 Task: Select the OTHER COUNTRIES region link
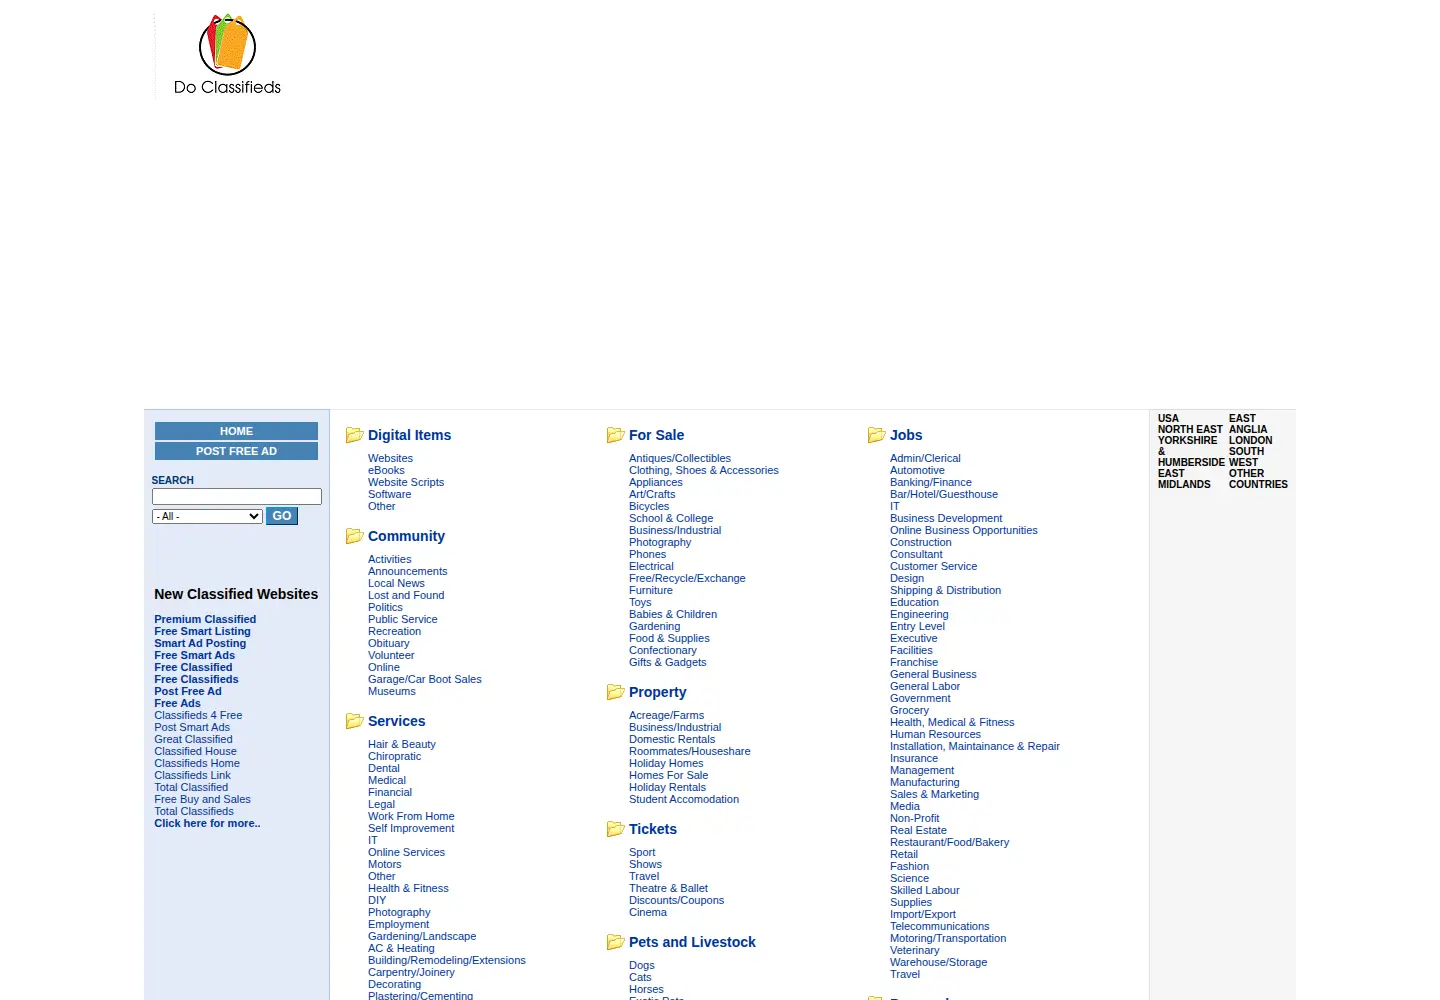pyautogui.click(x=1258, y=479)
